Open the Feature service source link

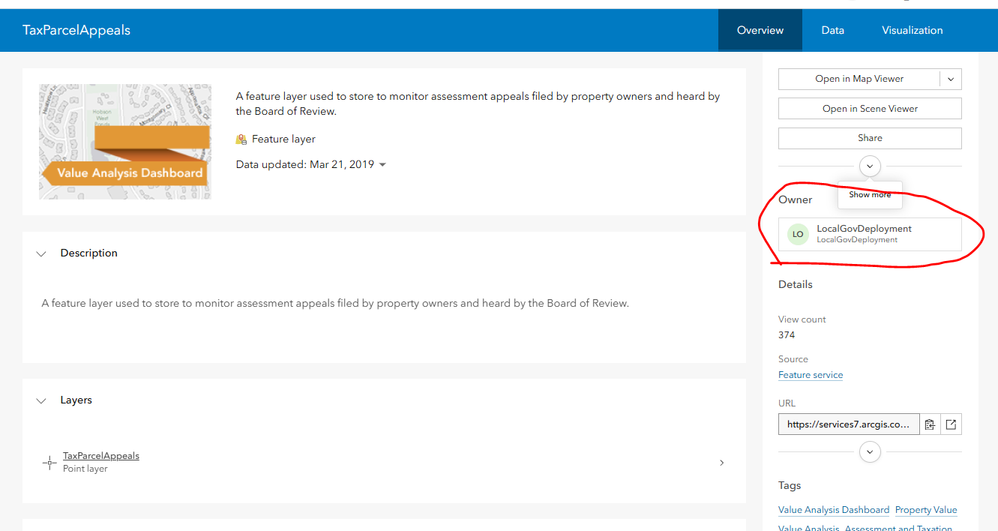tap(810, 375)
